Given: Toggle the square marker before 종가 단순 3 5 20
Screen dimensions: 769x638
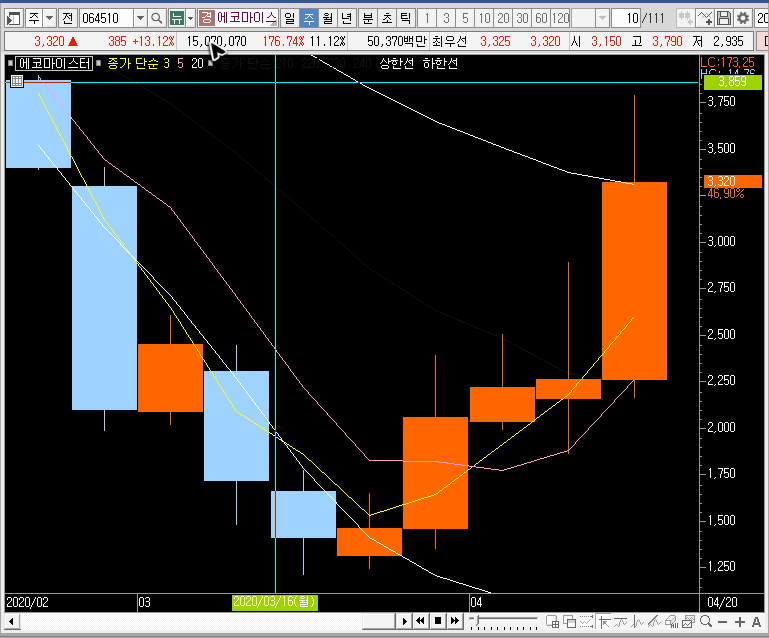Looking at the screenshot, I should click(x=99, y=63).
